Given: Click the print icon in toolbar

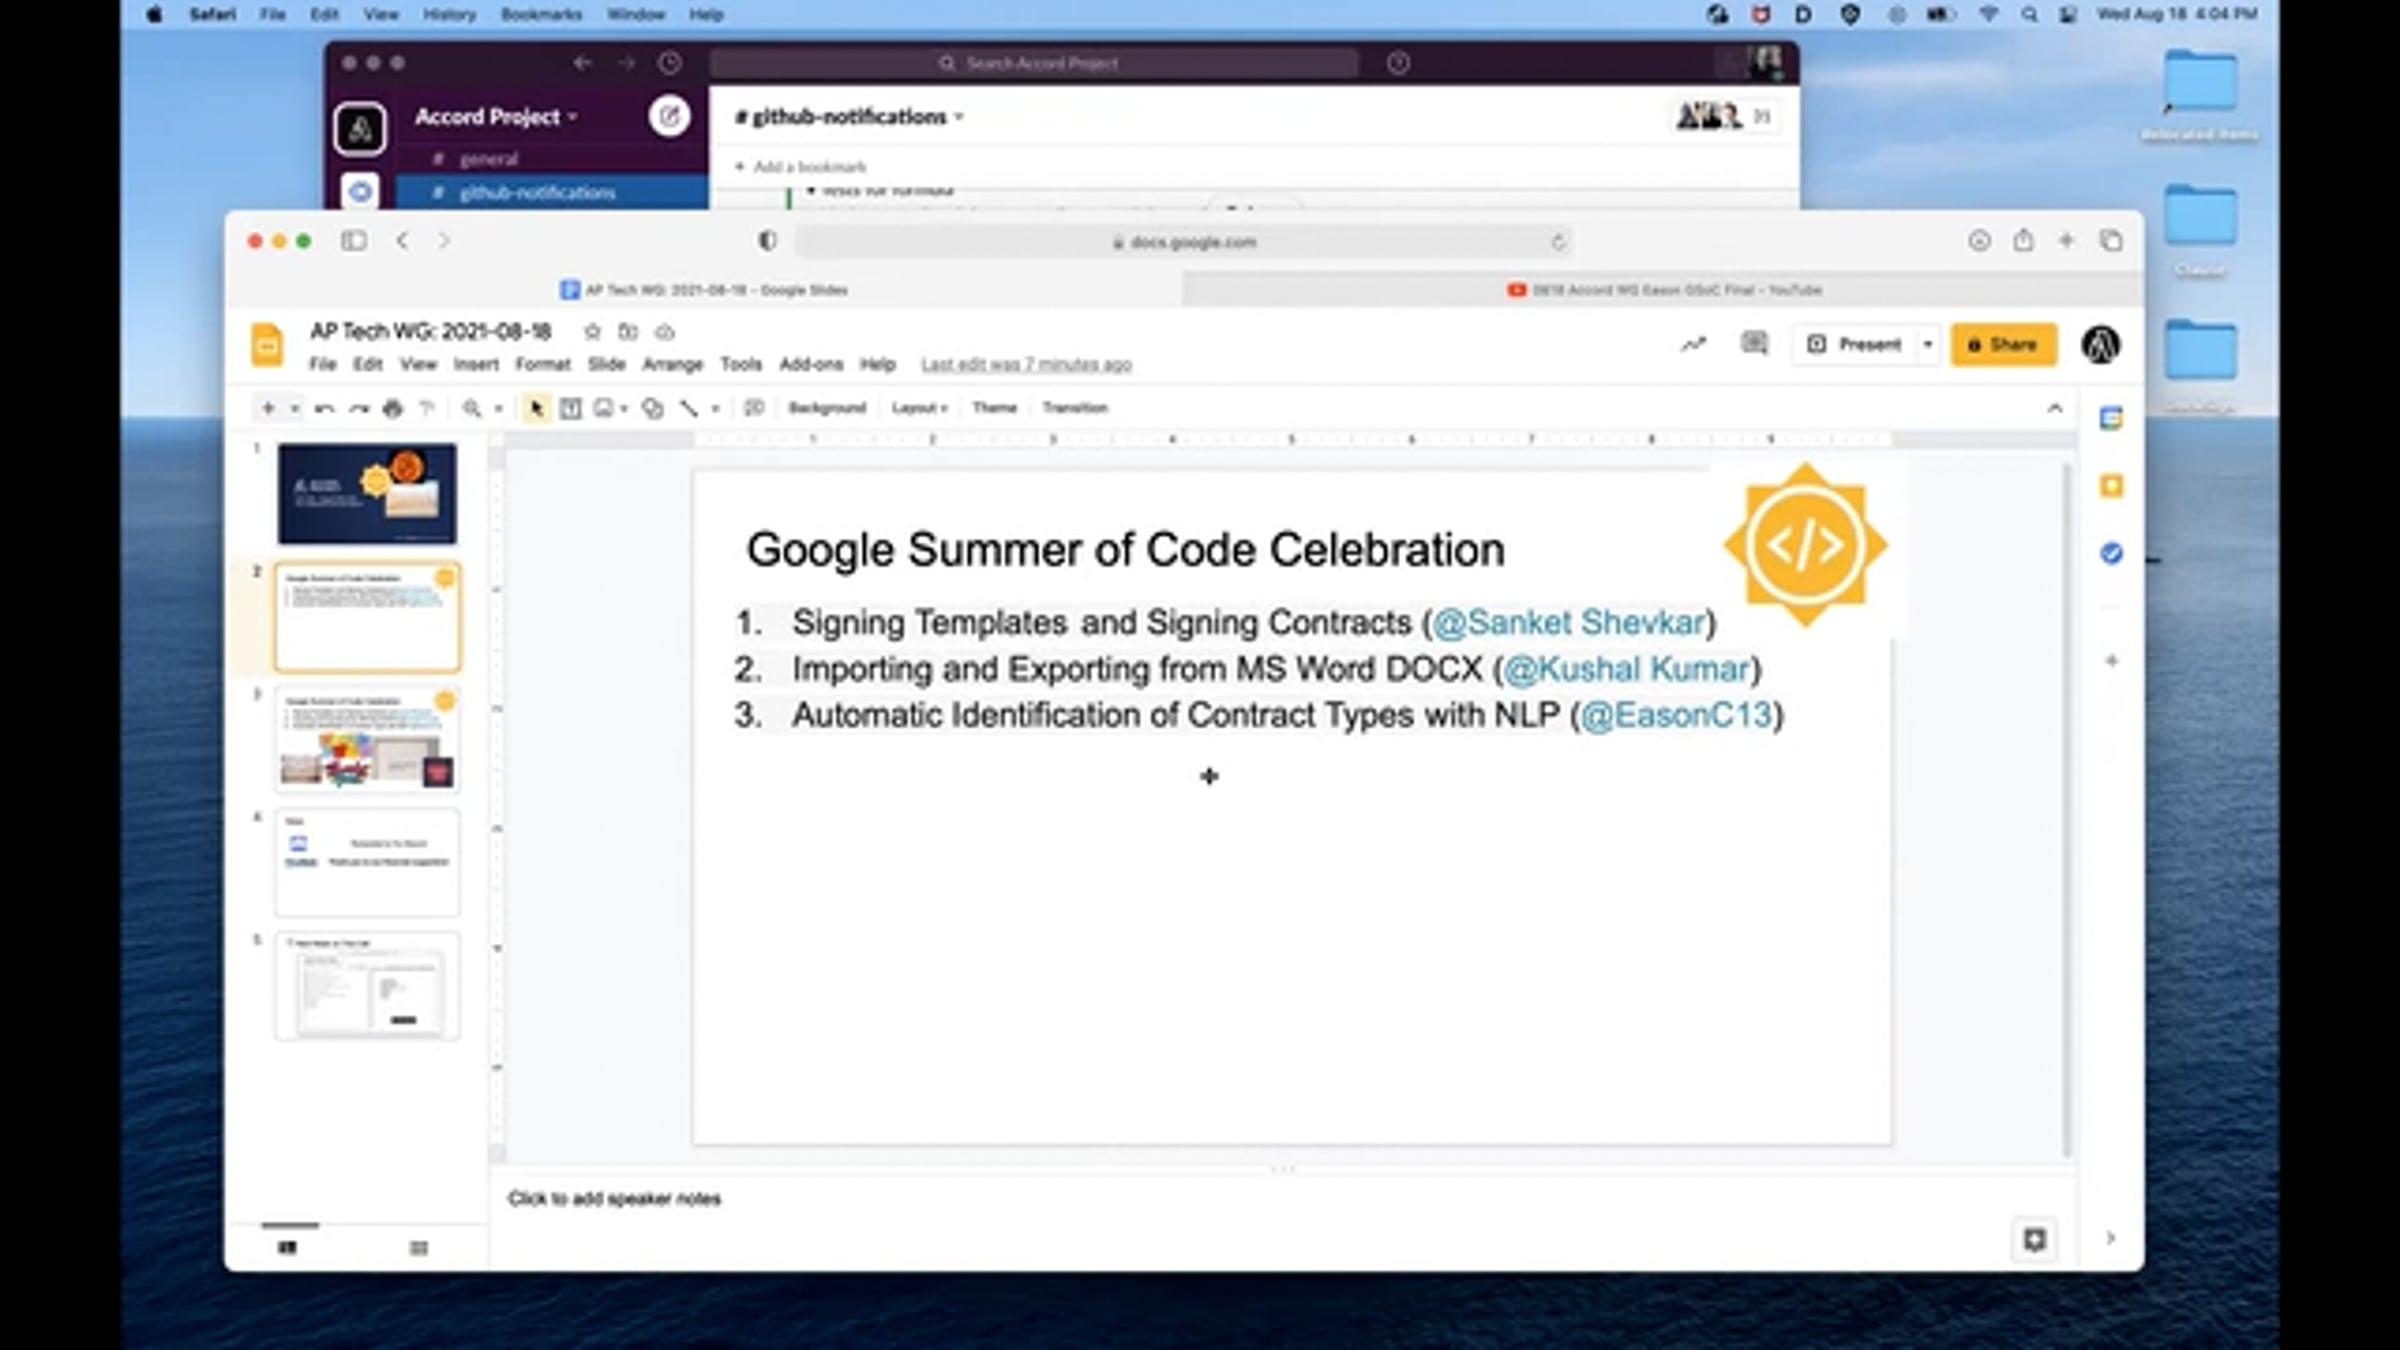Looking at the screenshot, I should pos(393,408).
